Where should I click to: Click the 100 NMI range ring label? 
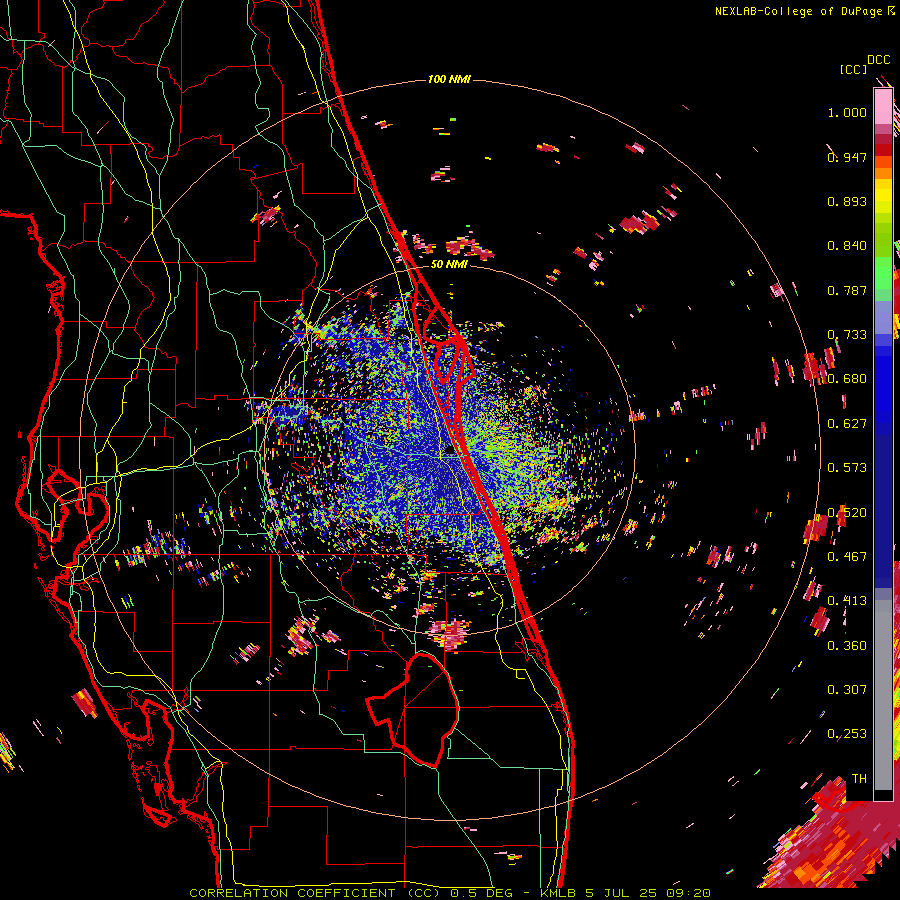[449, 79]
